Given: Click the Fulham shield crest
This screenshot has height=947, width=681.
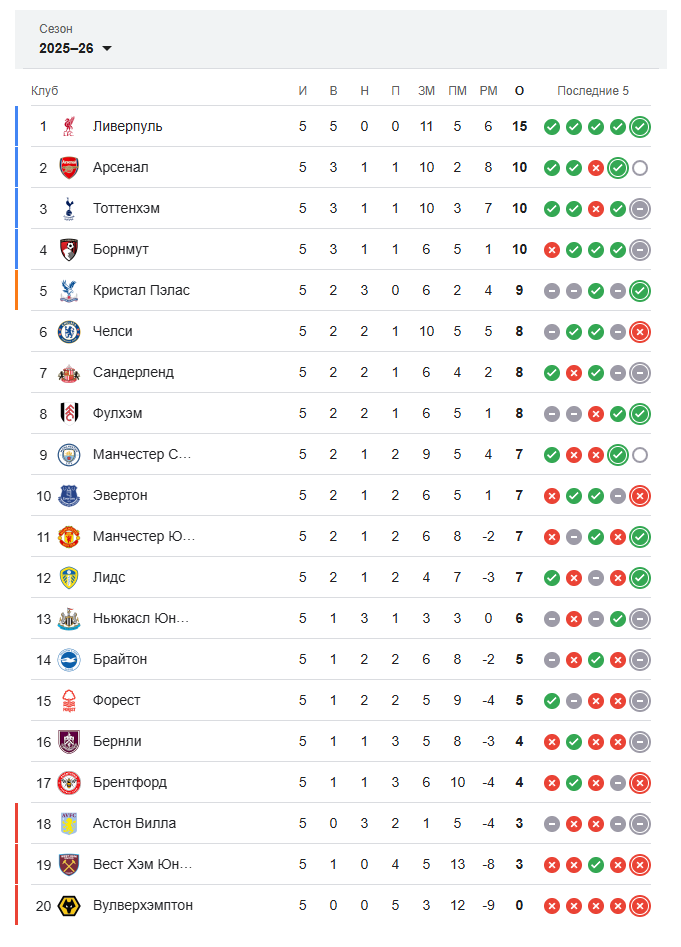Looking at the screenshot, I should pos(69,414).
